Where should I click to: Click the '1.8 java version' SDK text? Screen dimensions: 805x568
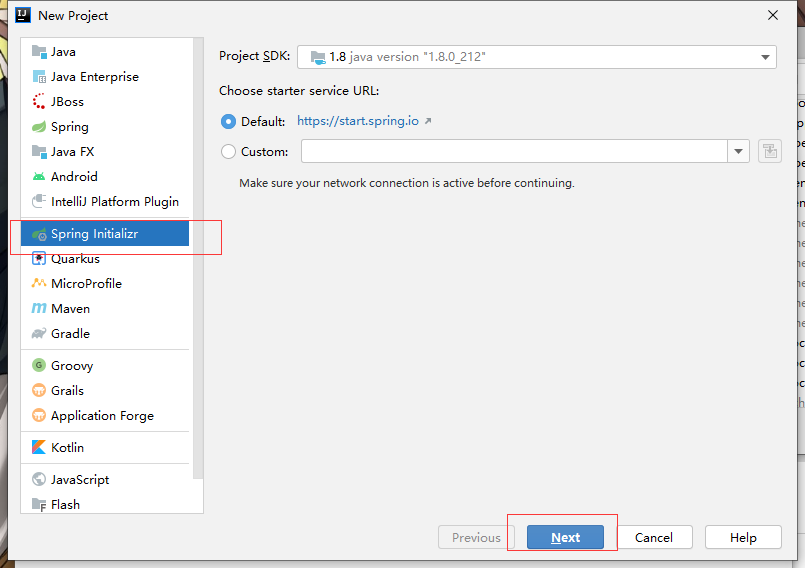click(x=407, y=57)
